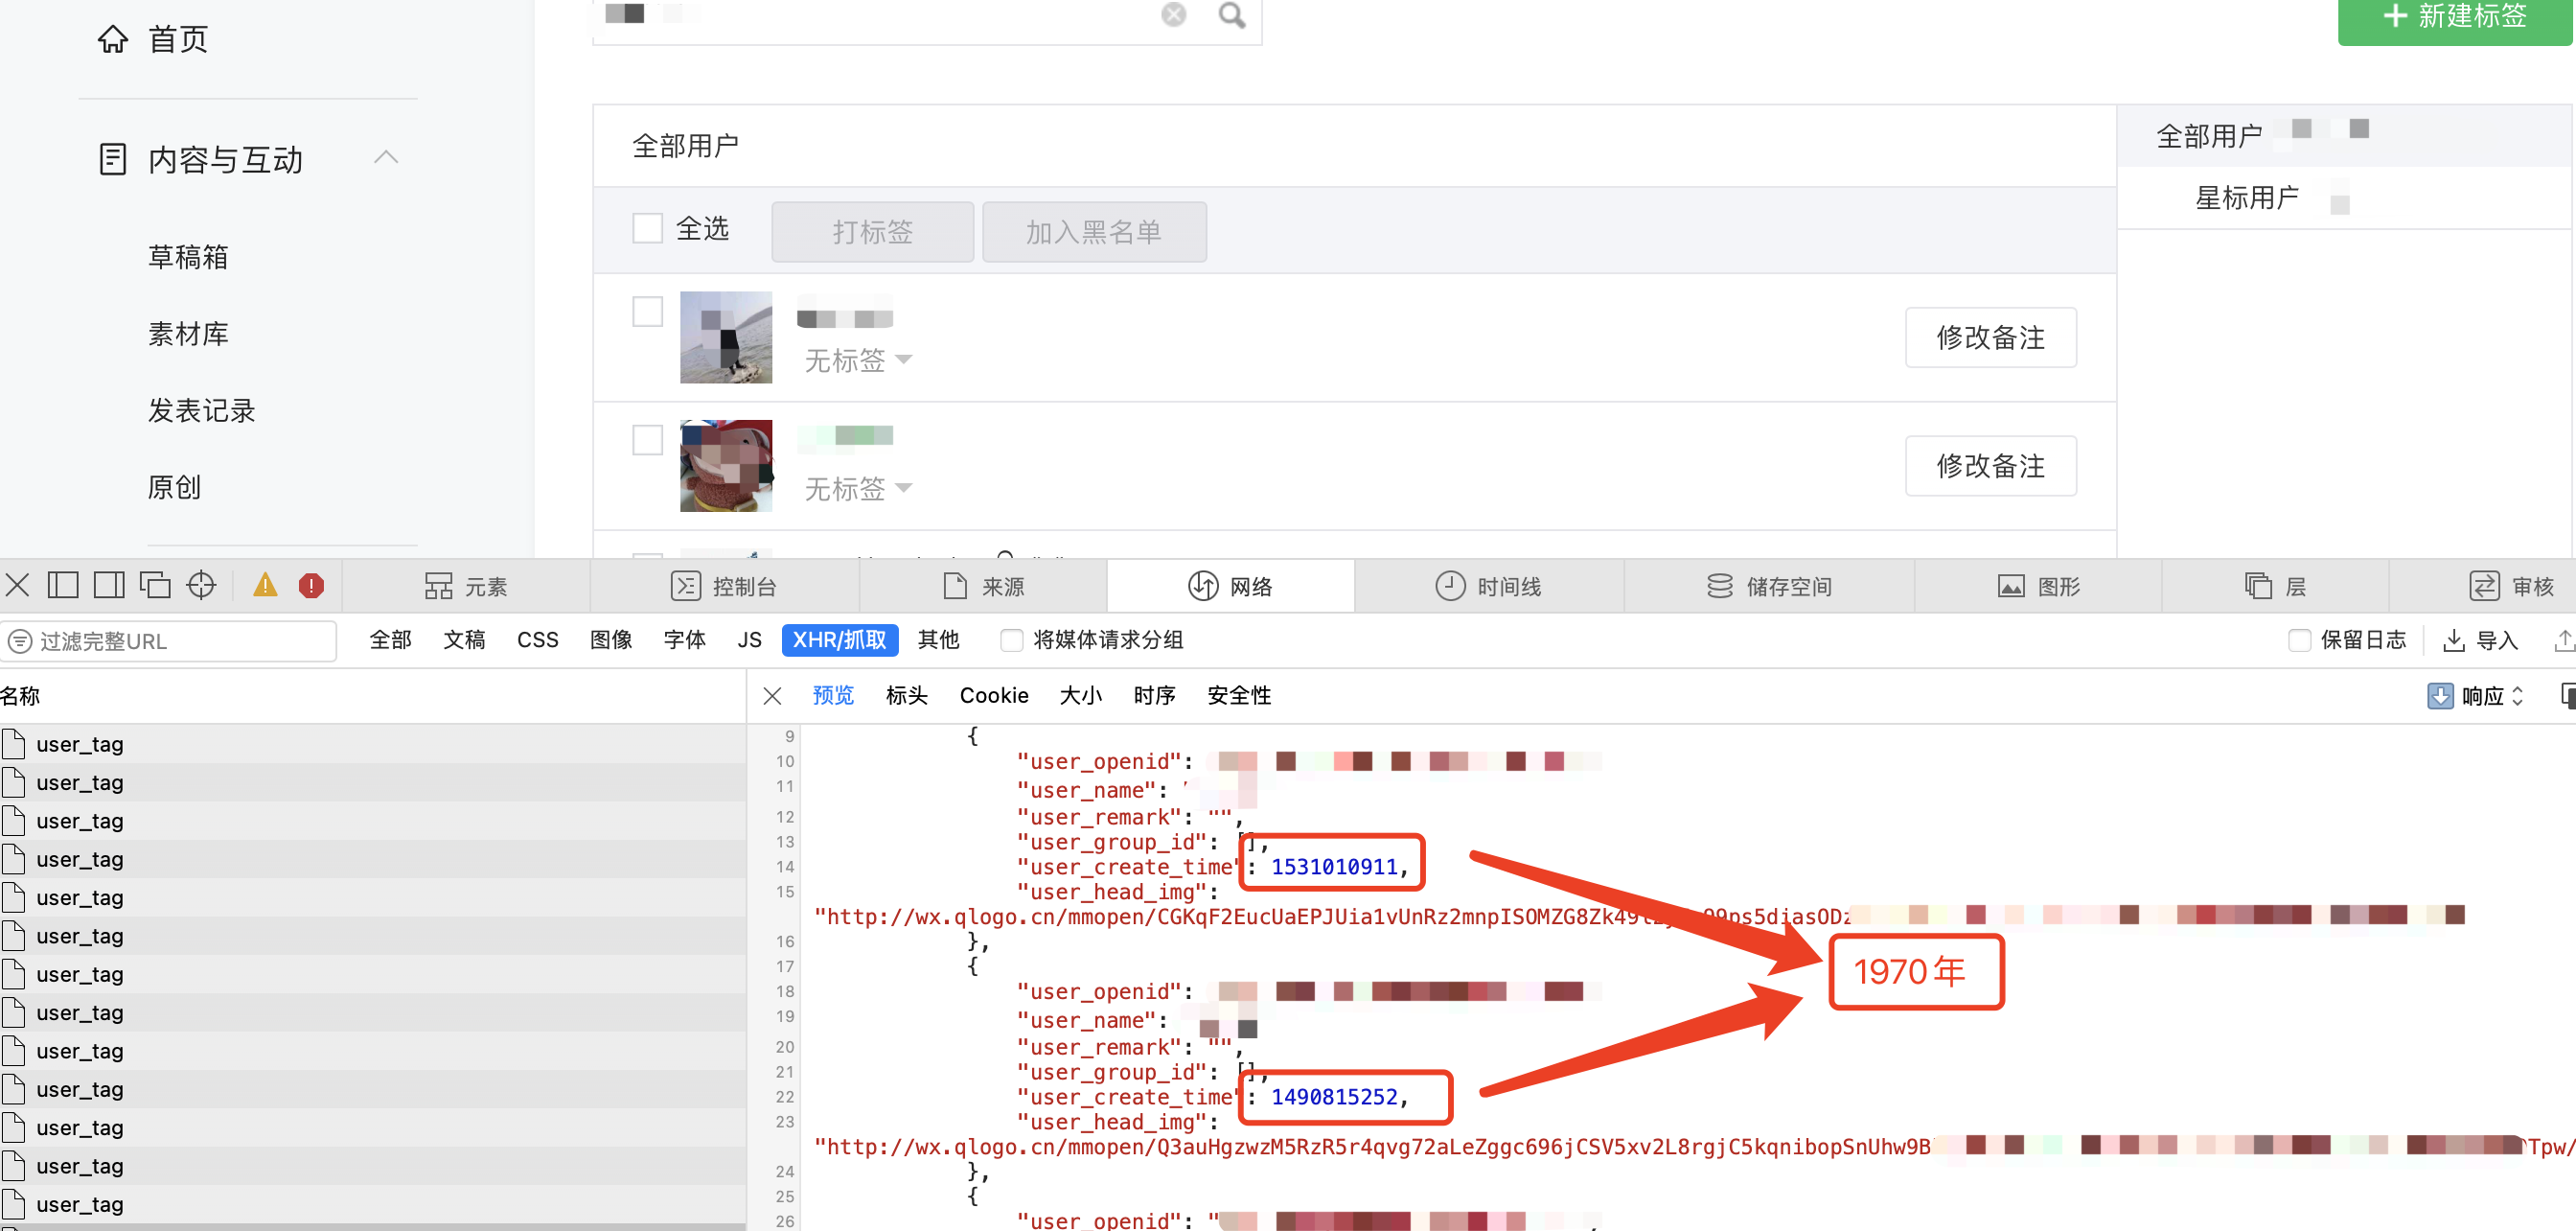Click the second user's avatar thumbnail
The image size is (2576, 1231).
(x=726, y=465)
